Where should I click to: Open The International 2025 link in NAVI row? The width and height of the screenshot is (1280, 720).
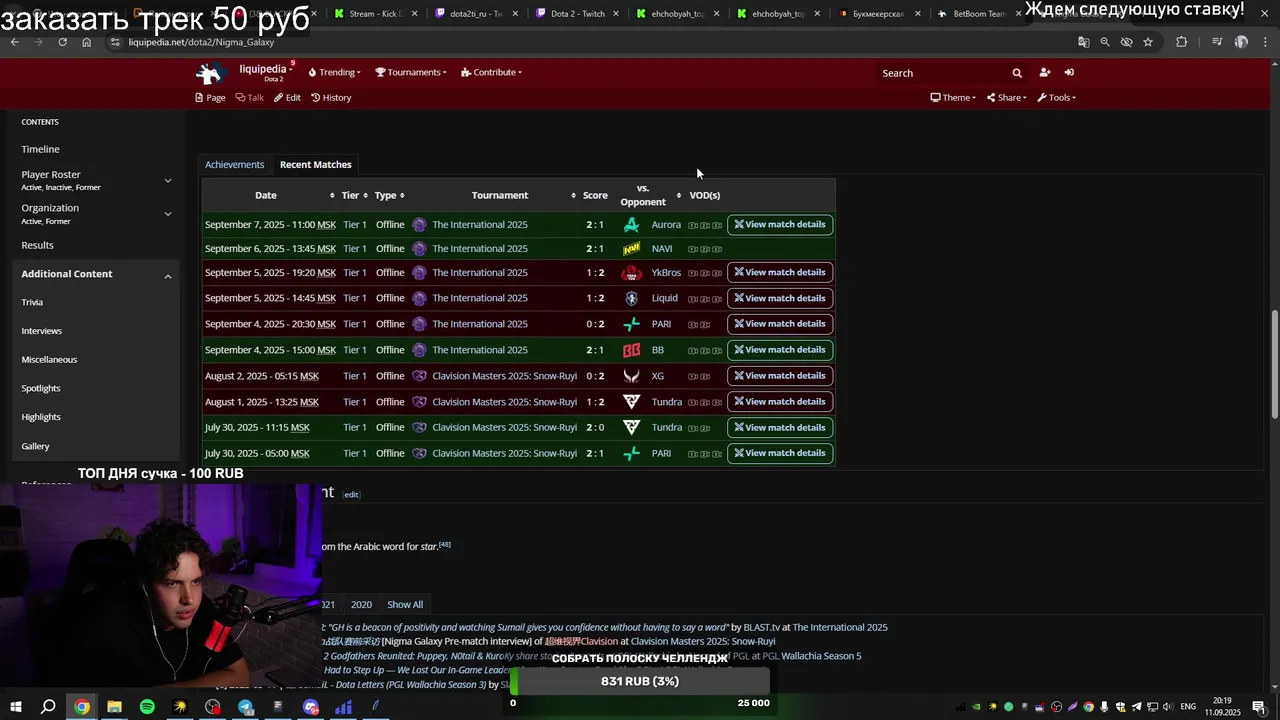[x=480, y=248]
